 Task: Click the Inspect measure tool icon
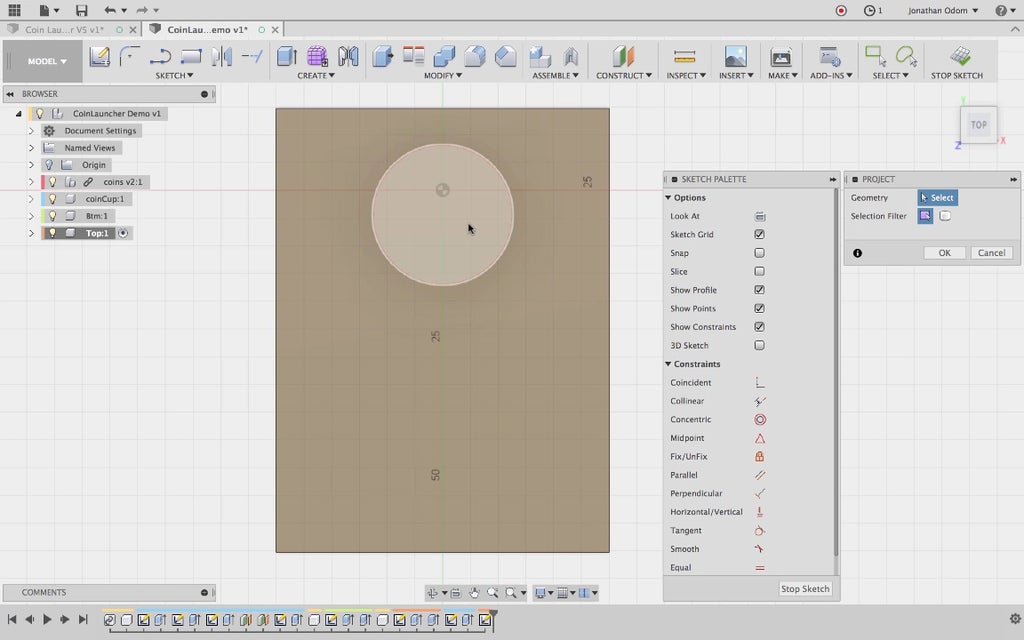pos(684,57)
